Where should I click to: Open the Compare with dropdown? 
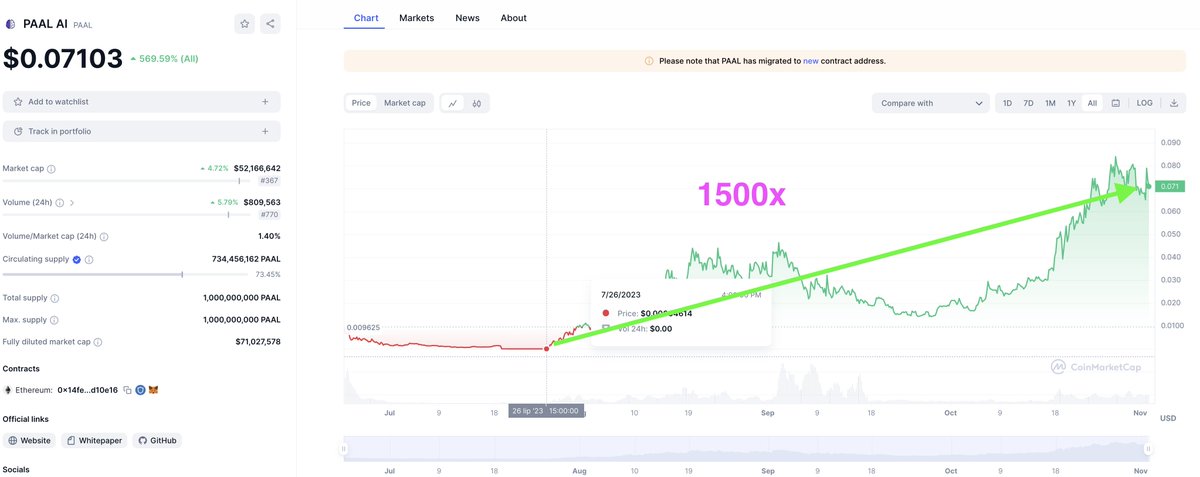pos(930,103)
